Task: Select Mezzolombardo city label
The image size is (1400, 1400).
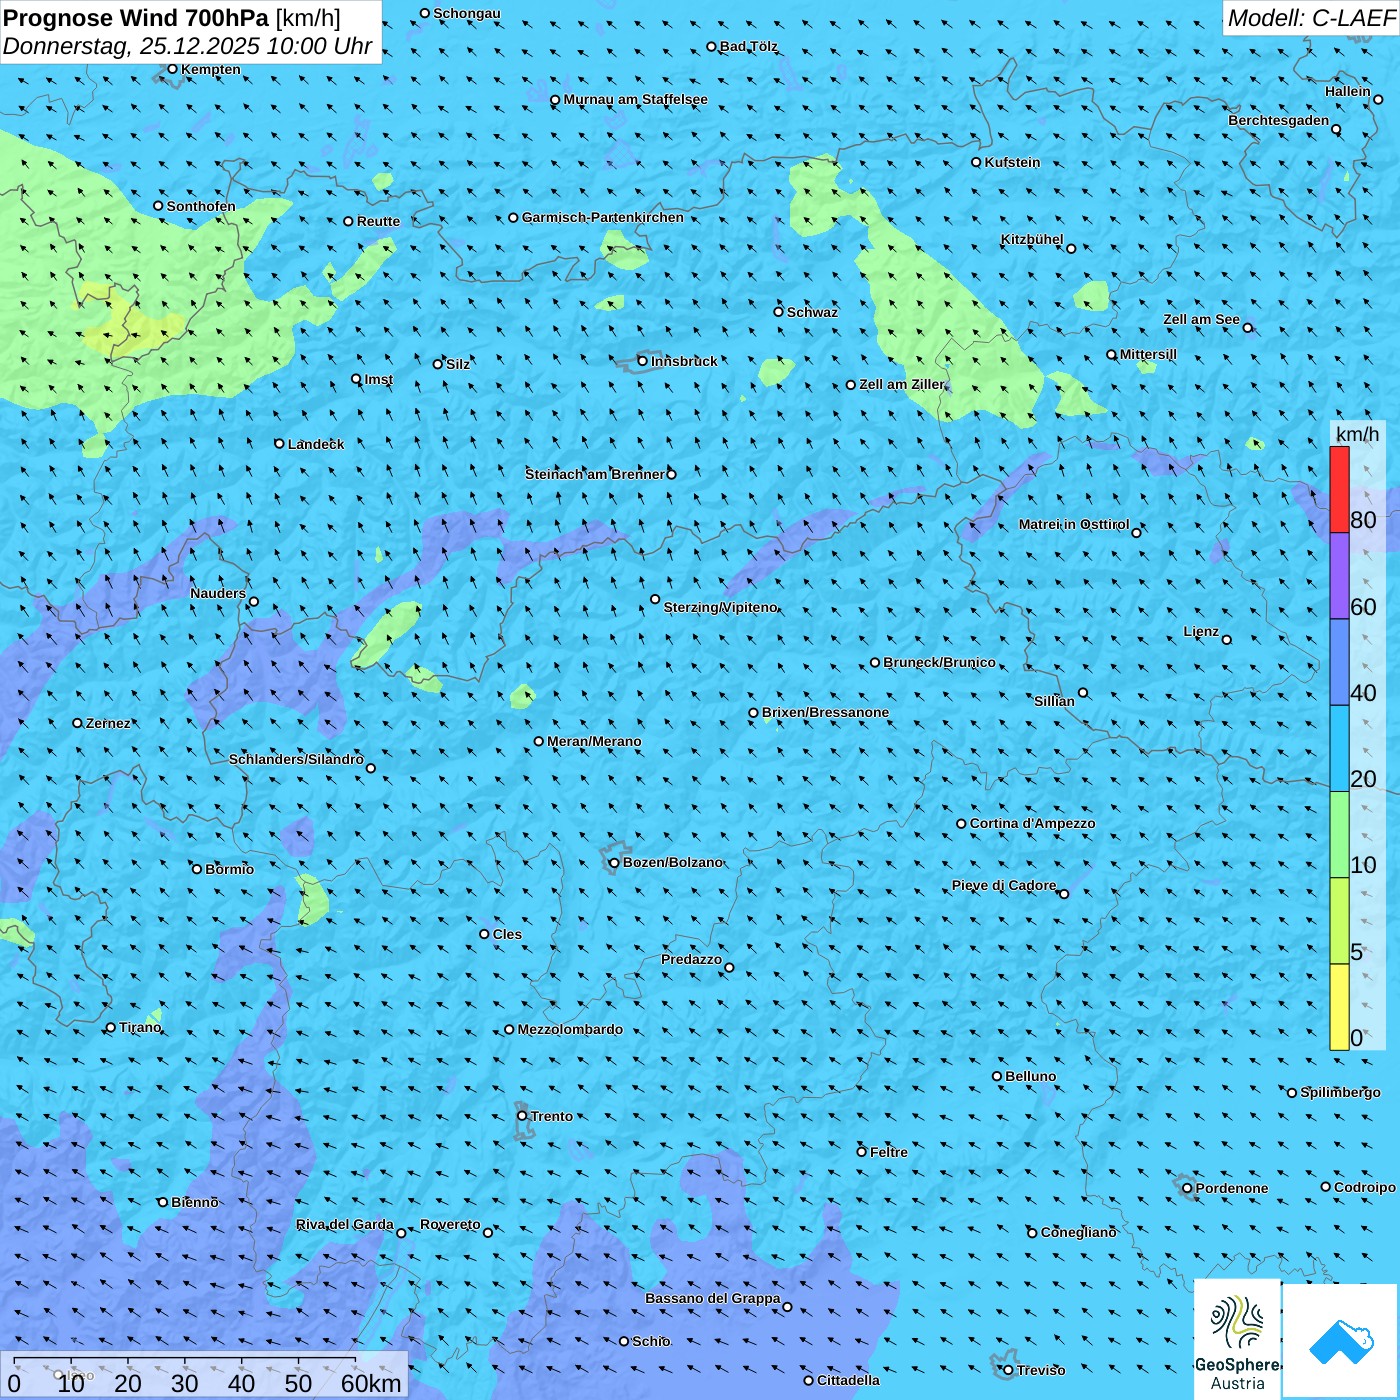Action: tap(570, 1029)
